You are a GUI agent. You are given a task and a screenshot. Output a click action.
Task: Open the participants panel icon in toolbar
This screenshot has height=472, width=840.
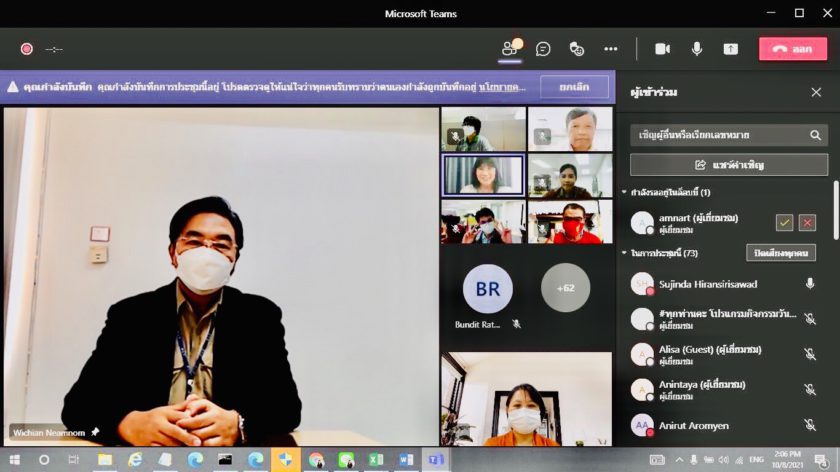pos(510,48)
